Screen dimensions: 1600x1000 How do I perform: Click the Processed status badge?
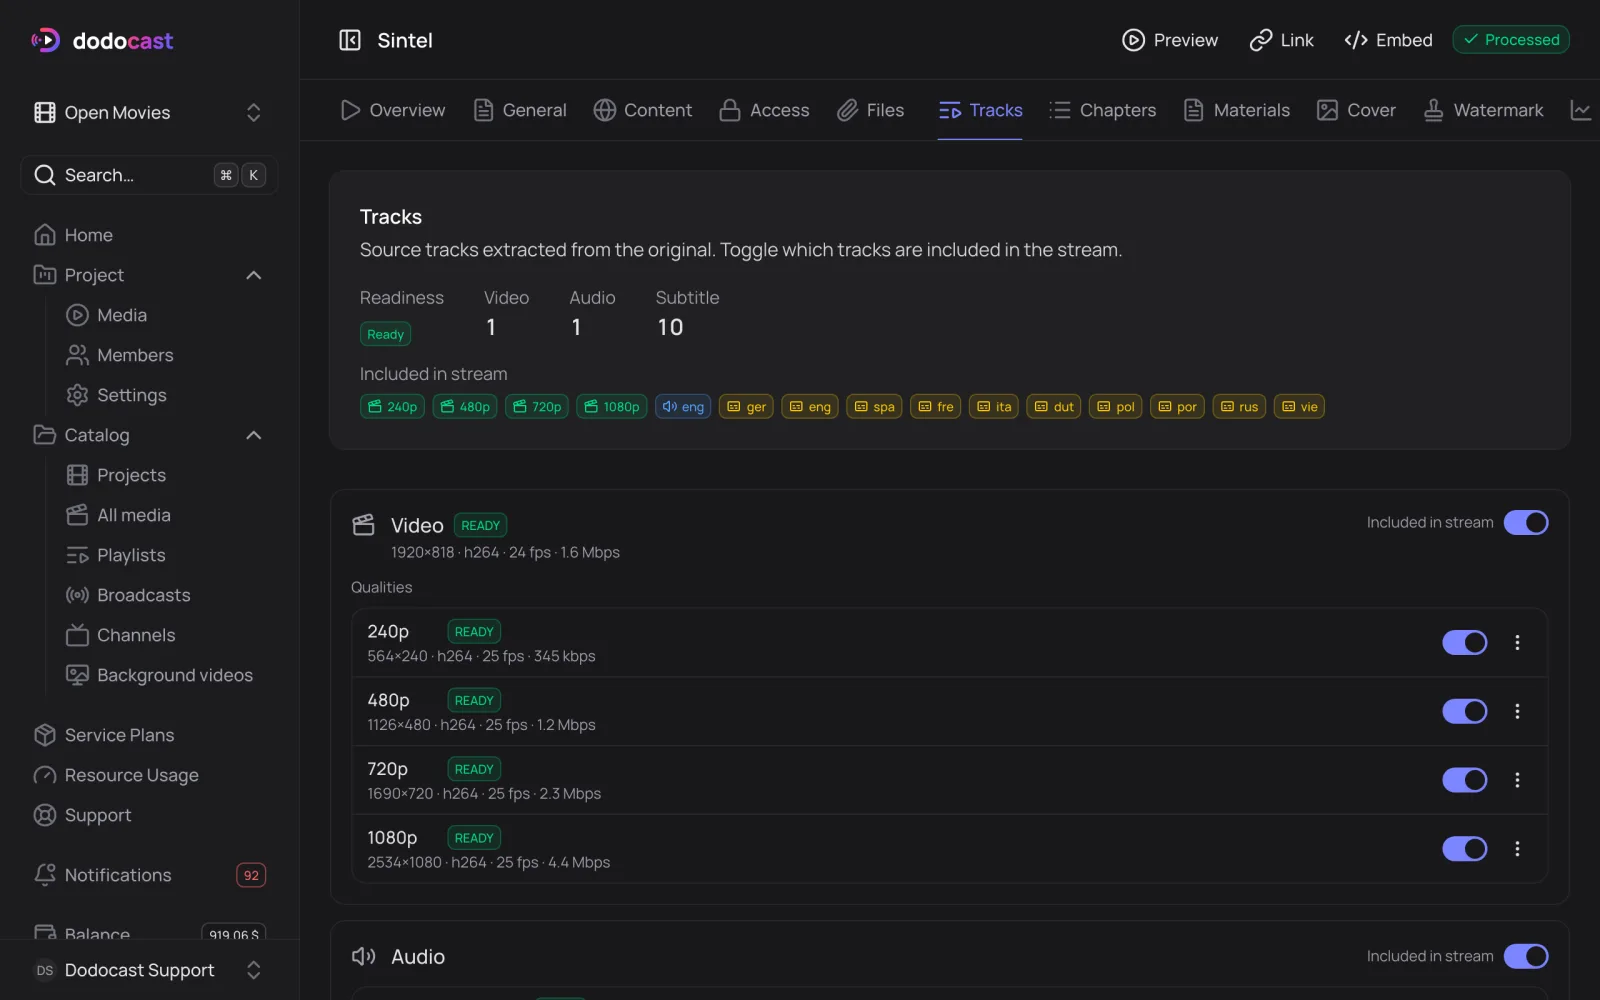click(x=1511, y=40)
